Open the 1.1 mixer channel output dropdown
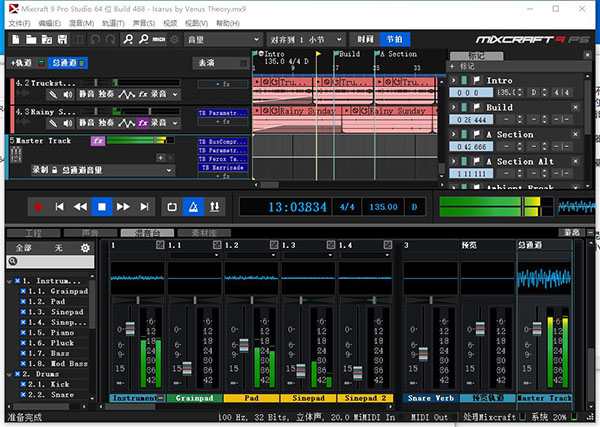 pos(194,255)
